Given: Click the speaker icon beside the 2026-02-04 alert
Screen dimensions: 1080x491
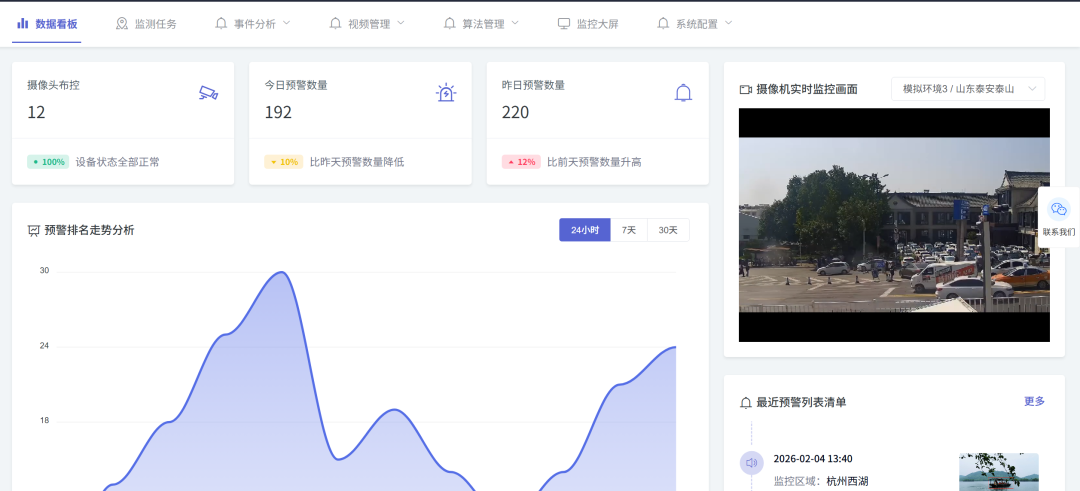Looking at the screenshot, I should click(x=751, y=462).
